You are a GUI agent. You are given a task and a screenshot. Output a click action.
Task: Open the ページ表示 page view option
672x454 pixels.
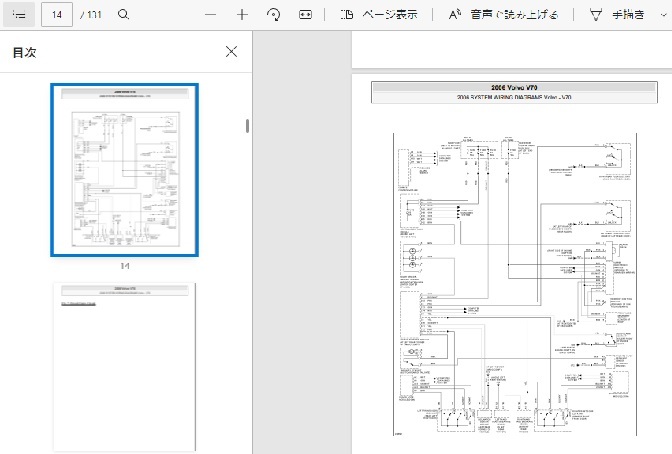(x=378, y=15)
